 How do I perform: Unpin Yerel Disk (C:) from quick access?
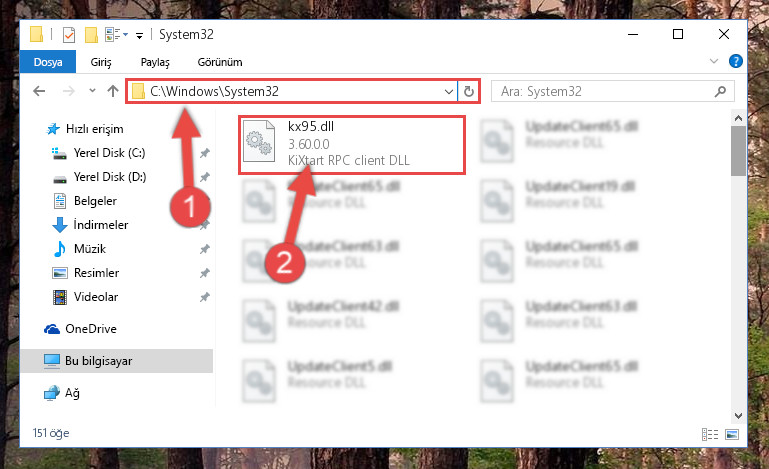(x=205, y=153)
